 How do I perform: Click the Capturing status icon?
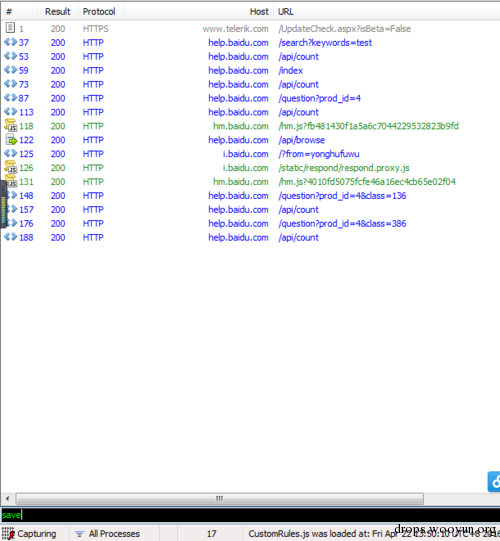(8, 533)
